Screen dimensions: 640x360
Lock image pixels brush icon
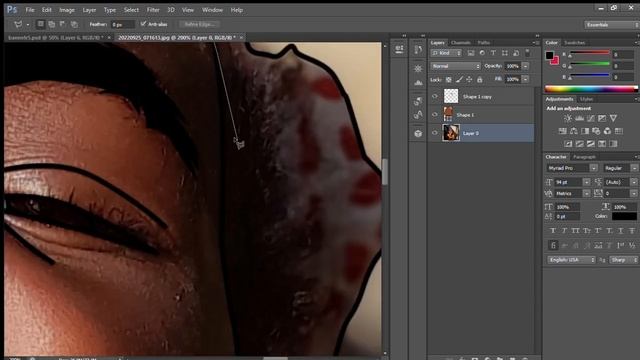point(459,80)
